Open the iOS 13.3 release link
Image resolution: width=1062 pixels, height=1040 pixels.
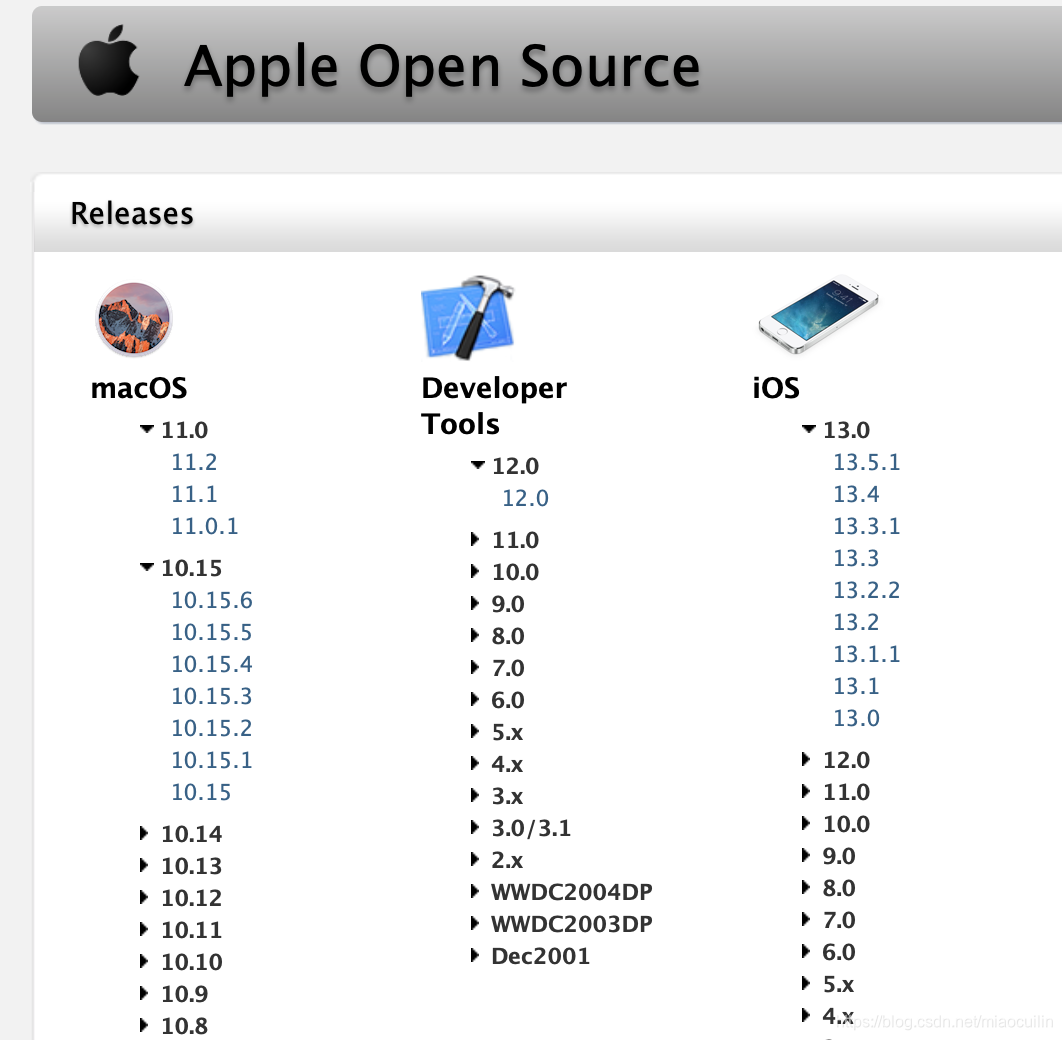coord(857,559)
